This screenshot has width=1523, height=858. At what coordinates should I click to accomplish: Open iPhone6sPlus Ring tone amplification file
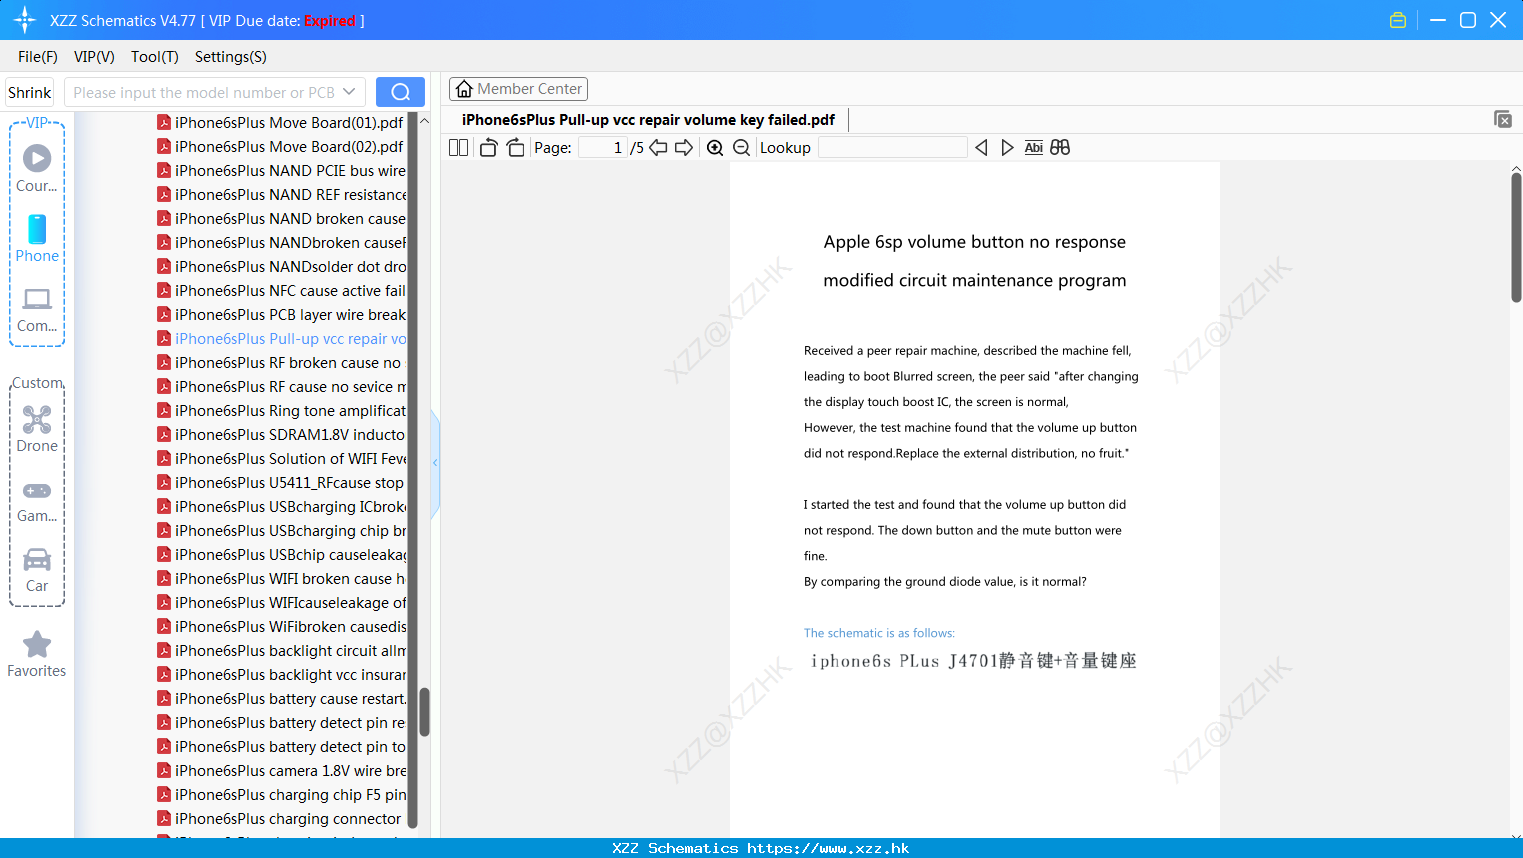tap(281, 411)
